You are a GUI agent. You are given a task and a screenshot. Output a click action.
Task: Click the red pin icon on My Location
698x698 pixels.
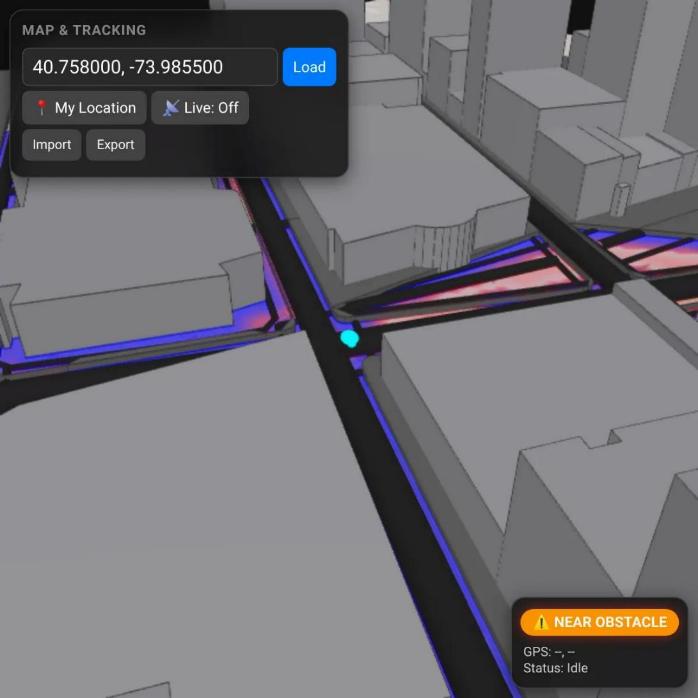click(41, 108)
